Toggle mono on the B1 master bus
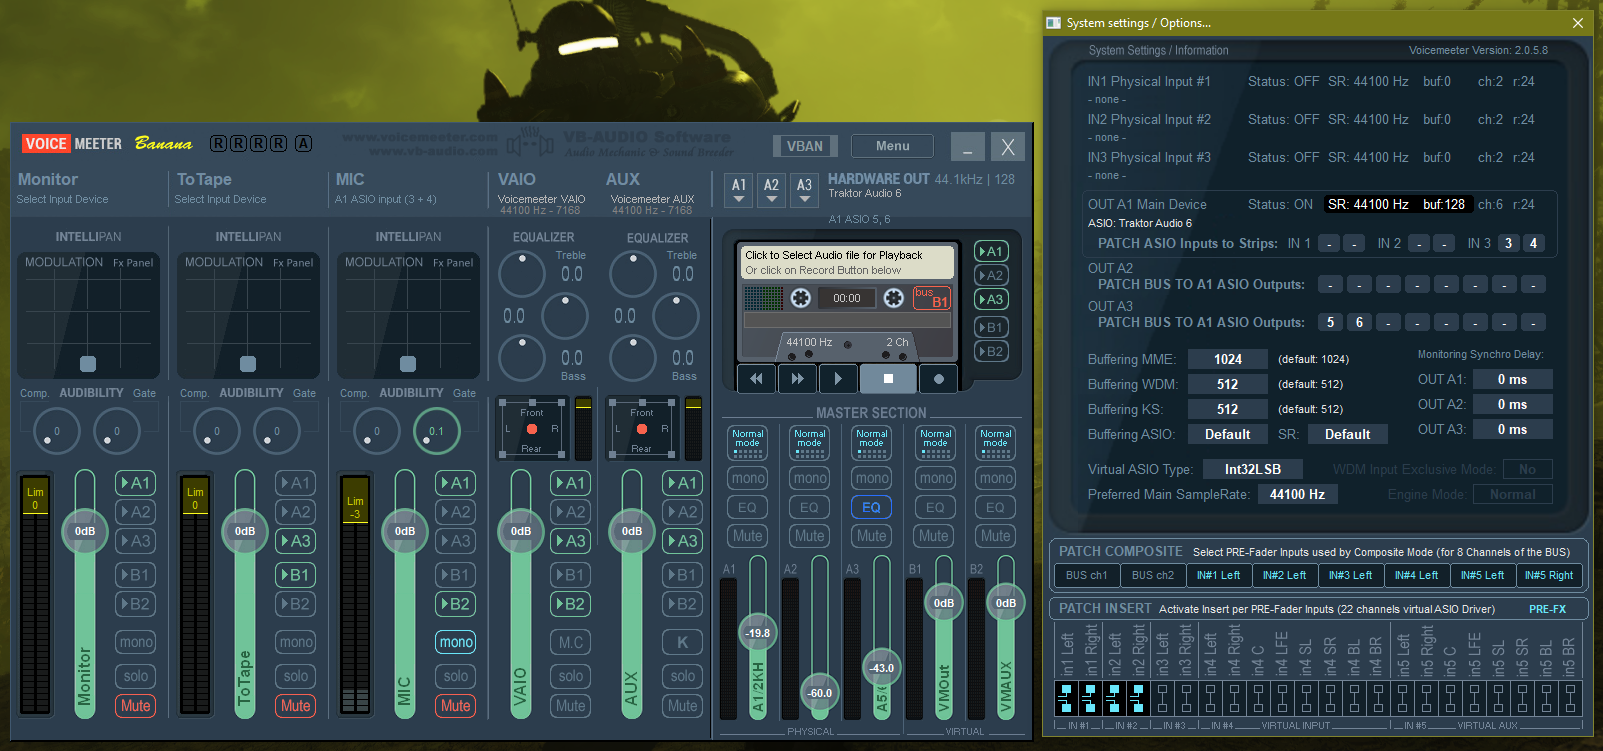1603x751 pixels. click(935, 478)
